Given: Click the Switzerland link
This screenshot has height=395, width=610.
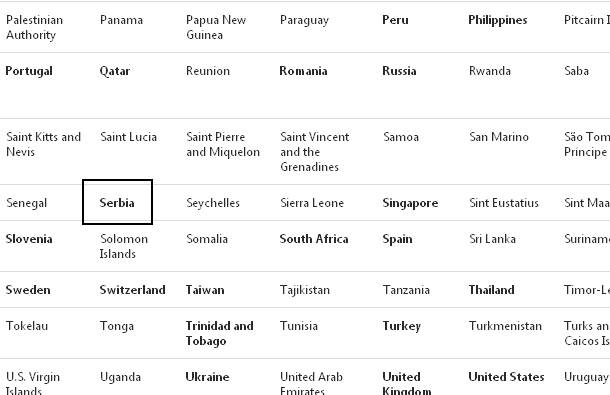Looking at the screenshot, I should click(x=132, y=290).
